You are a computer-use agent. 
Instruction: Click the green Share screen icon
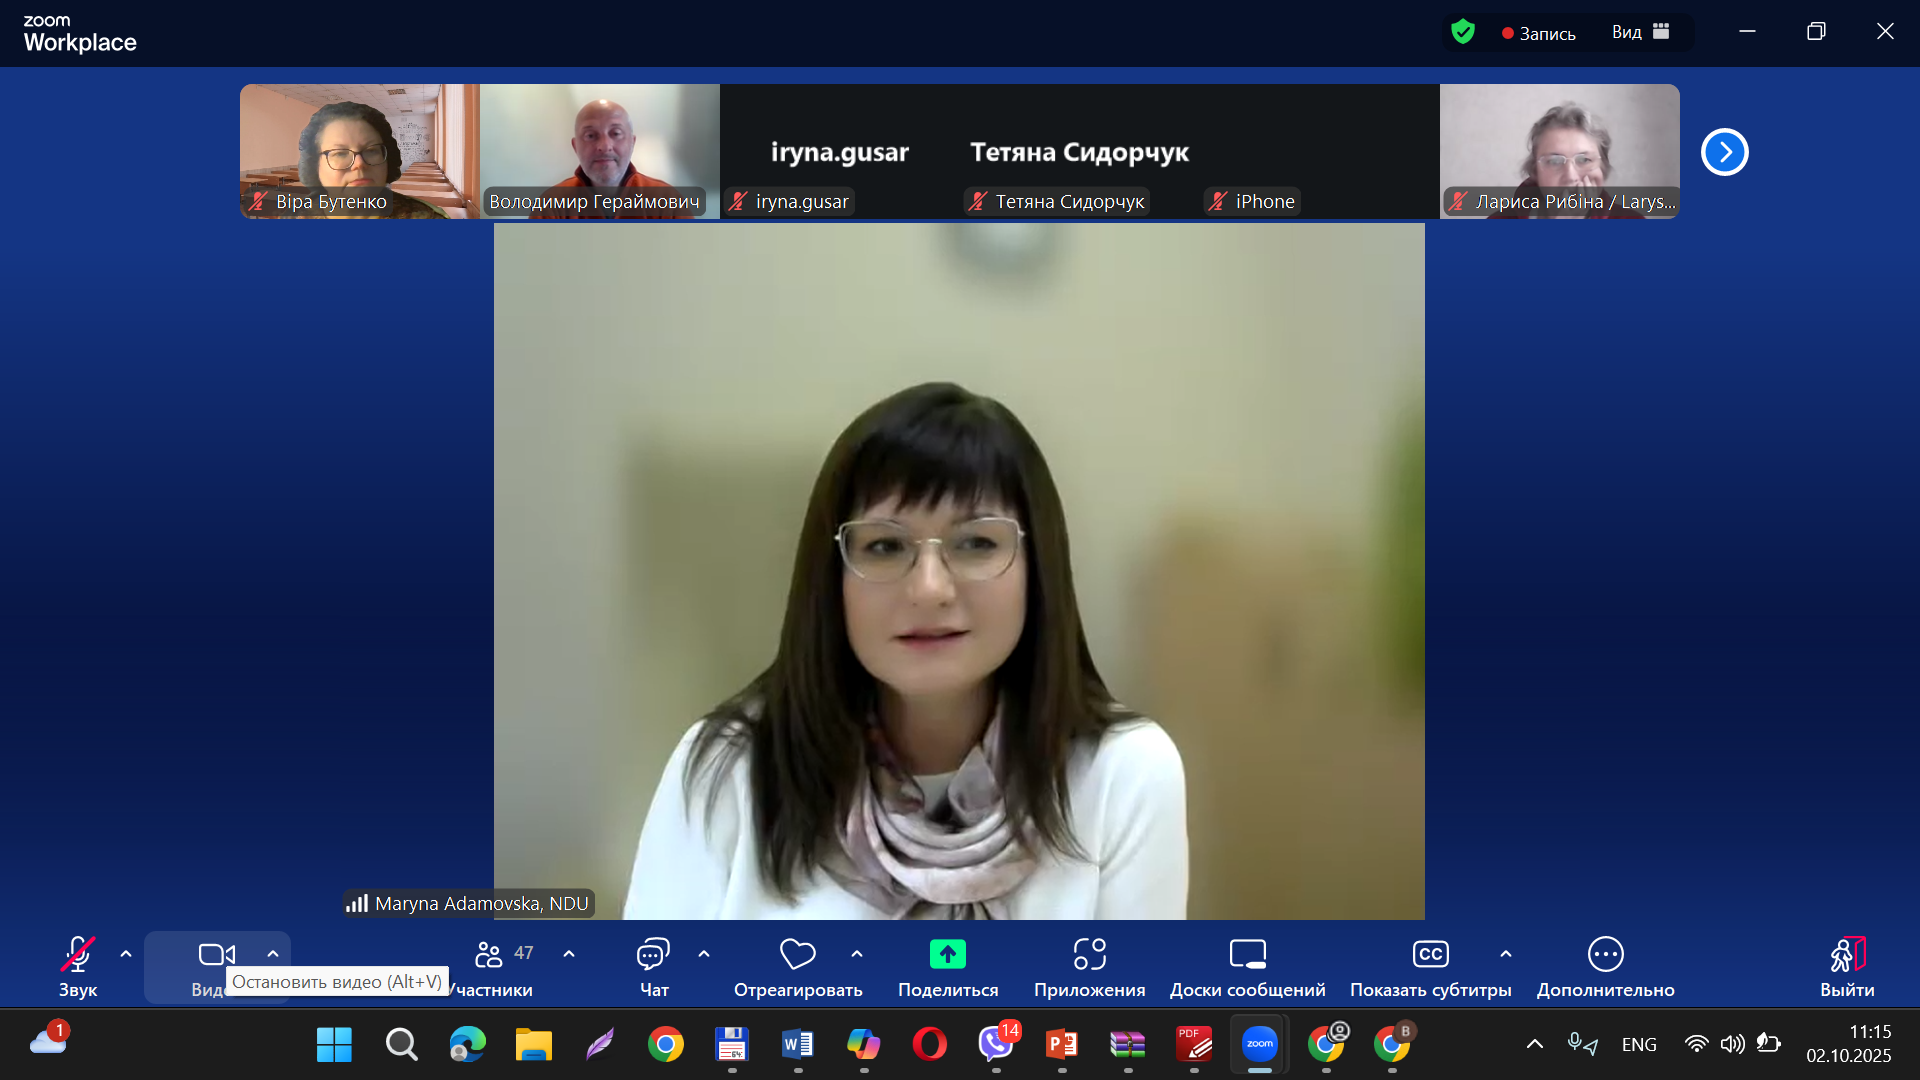click(x=947, y=955)
